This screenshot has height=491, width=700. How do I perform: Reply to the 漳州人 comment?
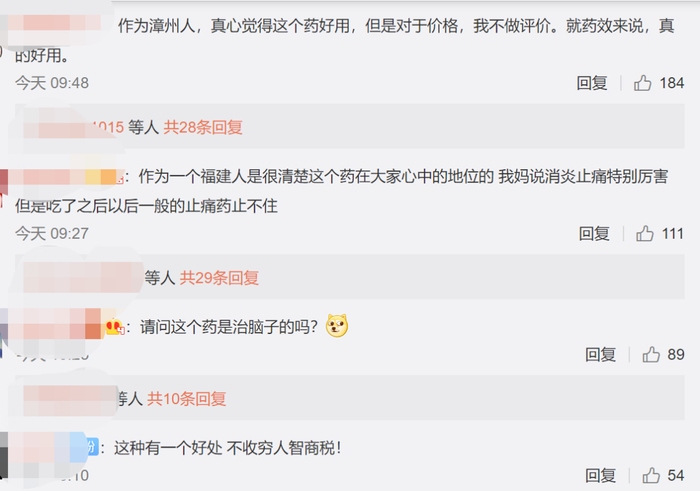(x=592, y=83)
